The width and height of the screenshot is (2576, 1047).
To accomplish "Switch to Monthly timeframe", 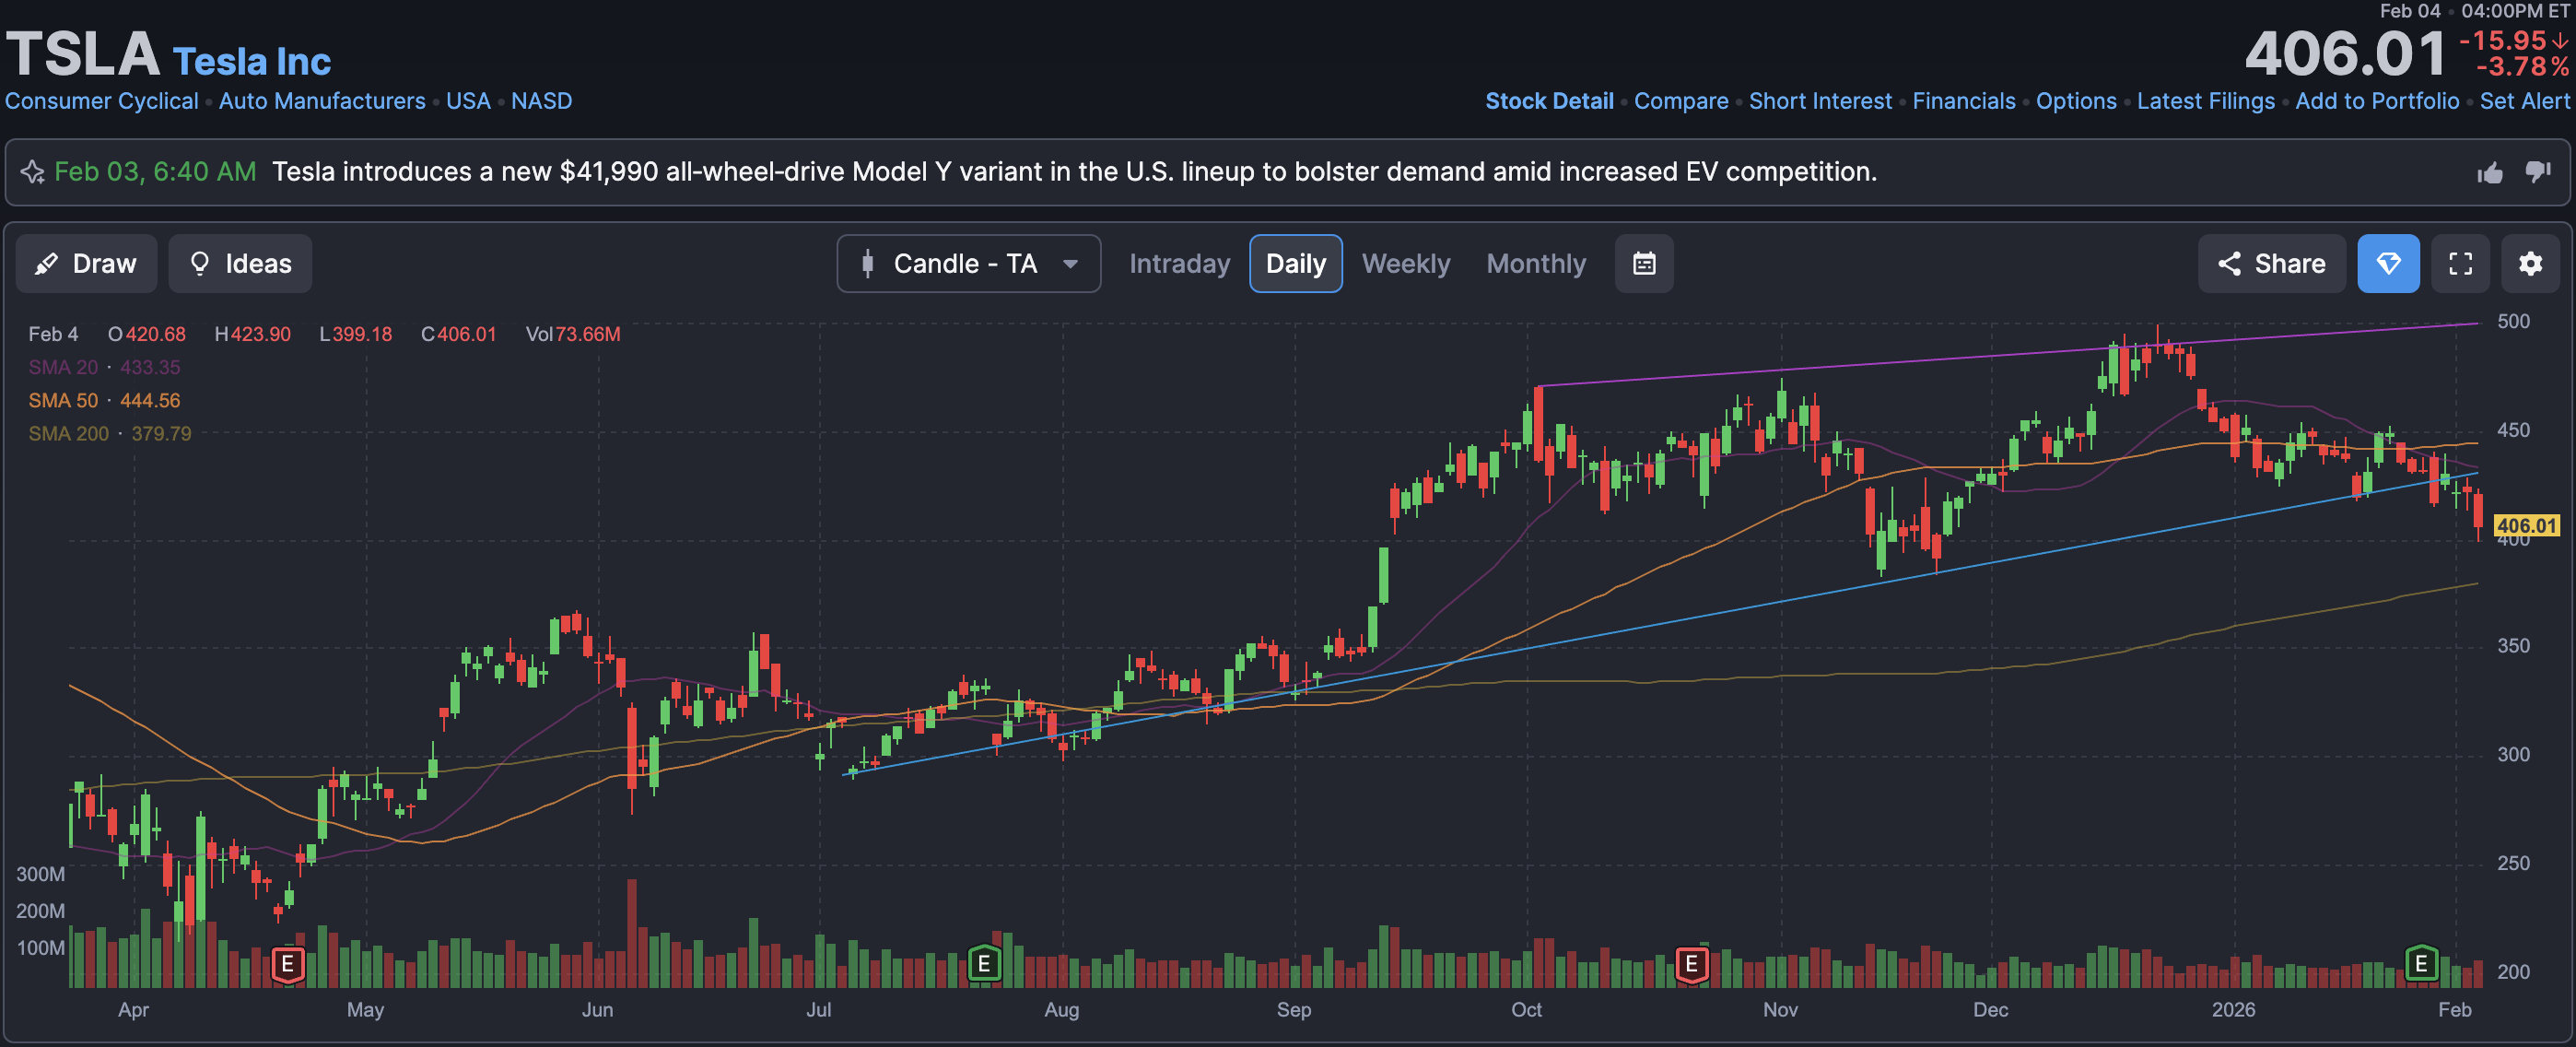I will tap(1535, 264).
